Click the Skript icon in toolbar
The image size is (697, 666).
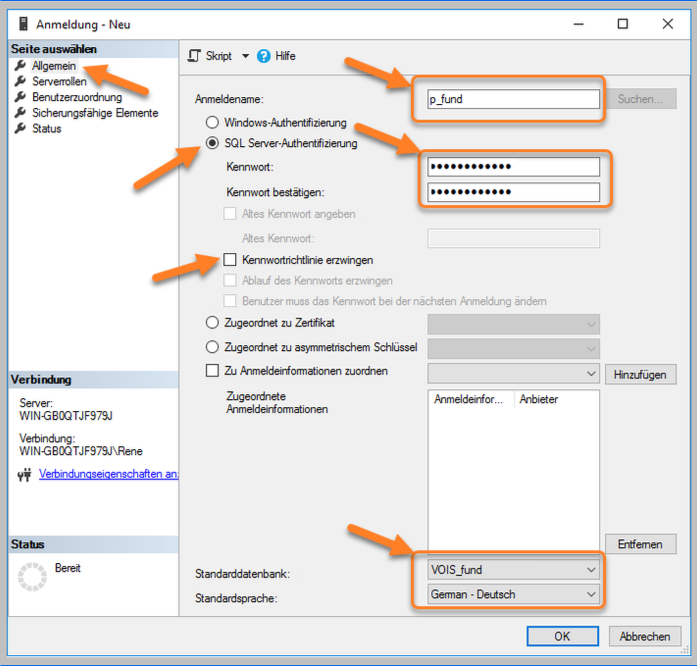coord(194,56)
